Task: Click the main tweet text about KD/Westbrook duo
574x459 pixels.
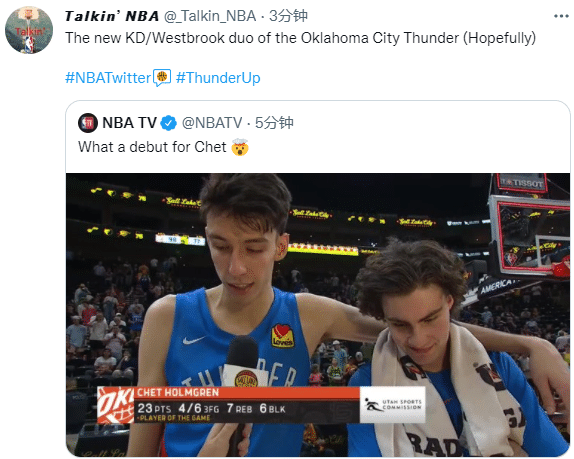Action: [x=300, y=38]
